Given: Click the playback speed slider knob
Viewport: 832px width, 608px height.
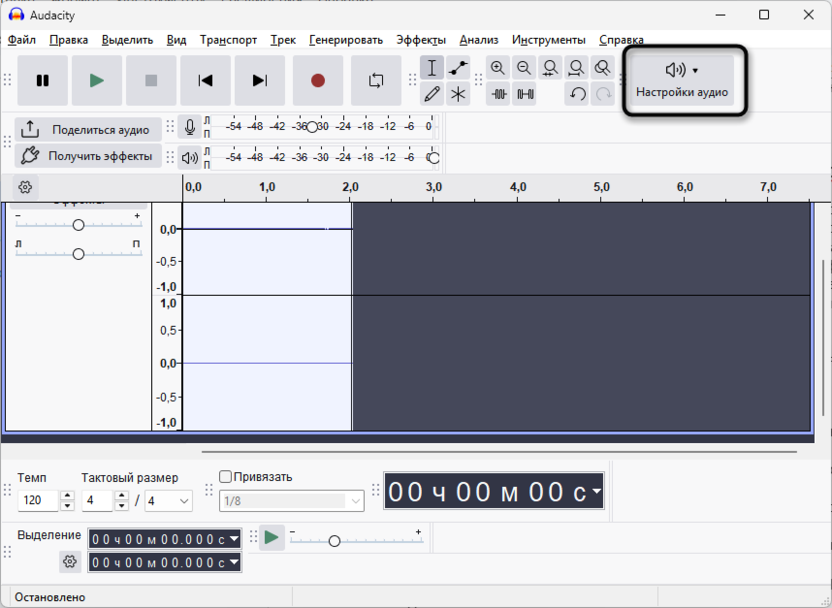Looking at the screenshot, I should [334, 541].
